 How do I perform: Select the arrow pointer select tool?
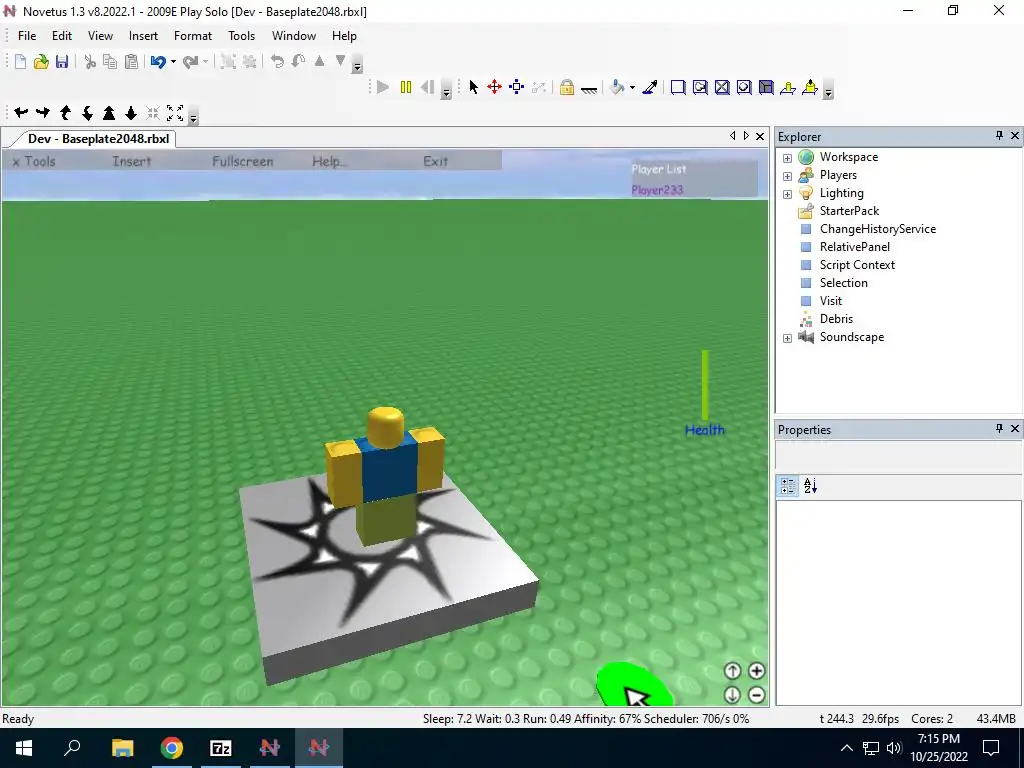(x=473, y=87)
